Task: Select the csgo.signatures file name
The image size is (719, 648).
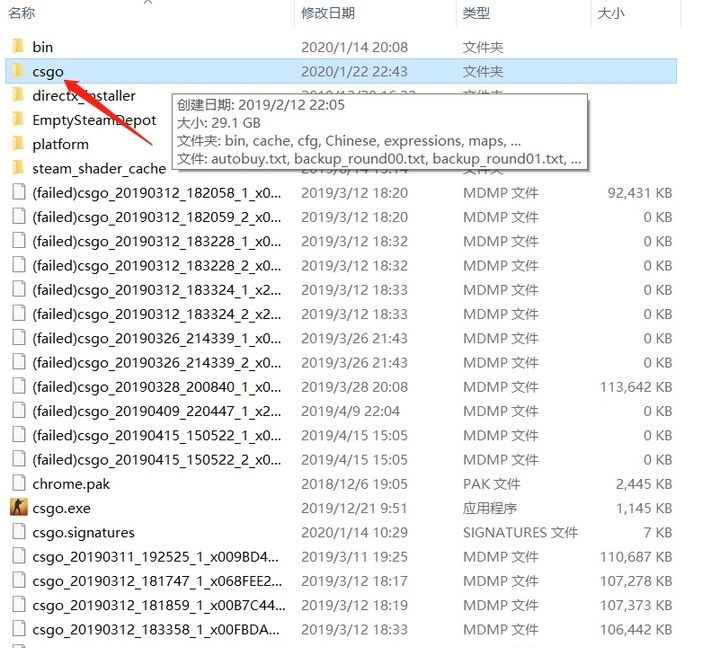Action: 83,533
